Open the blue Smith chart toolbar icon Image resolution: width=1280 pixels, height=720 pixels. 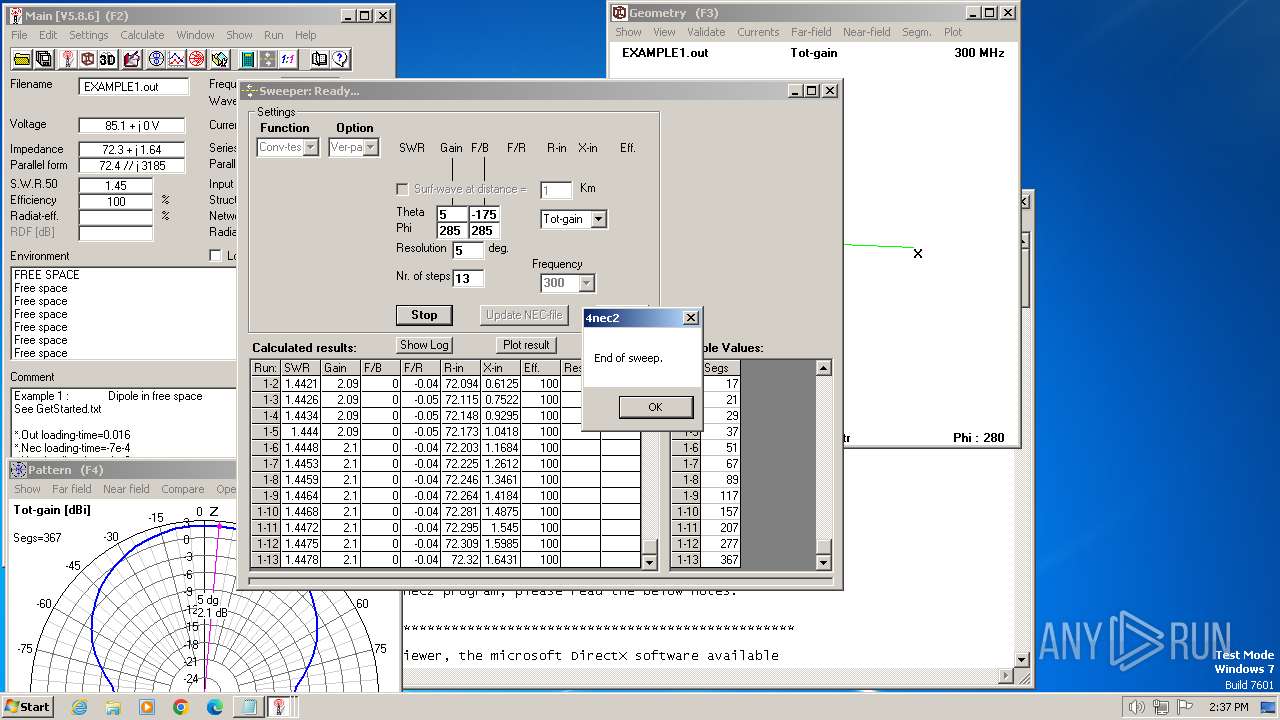[157, 59]
